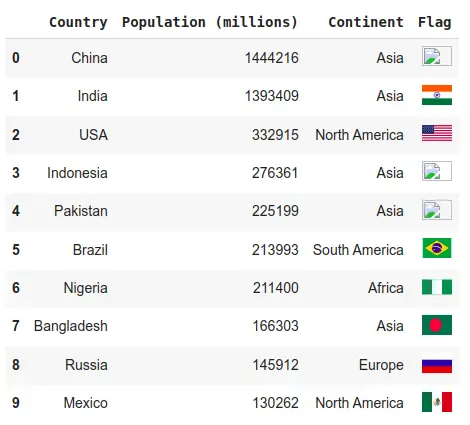This screenshot has height=425, width=470.
Task: Click the Mexico flag image
Action: [x=437, y=402]
